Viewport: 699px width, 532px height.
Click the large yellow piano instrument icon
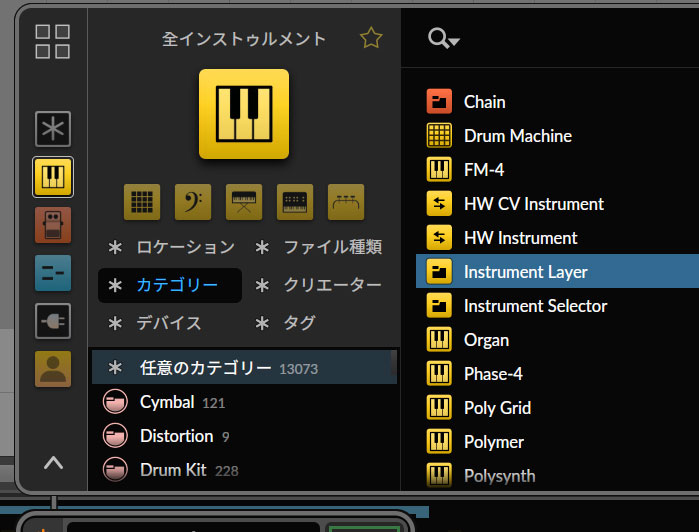[244, 114]
